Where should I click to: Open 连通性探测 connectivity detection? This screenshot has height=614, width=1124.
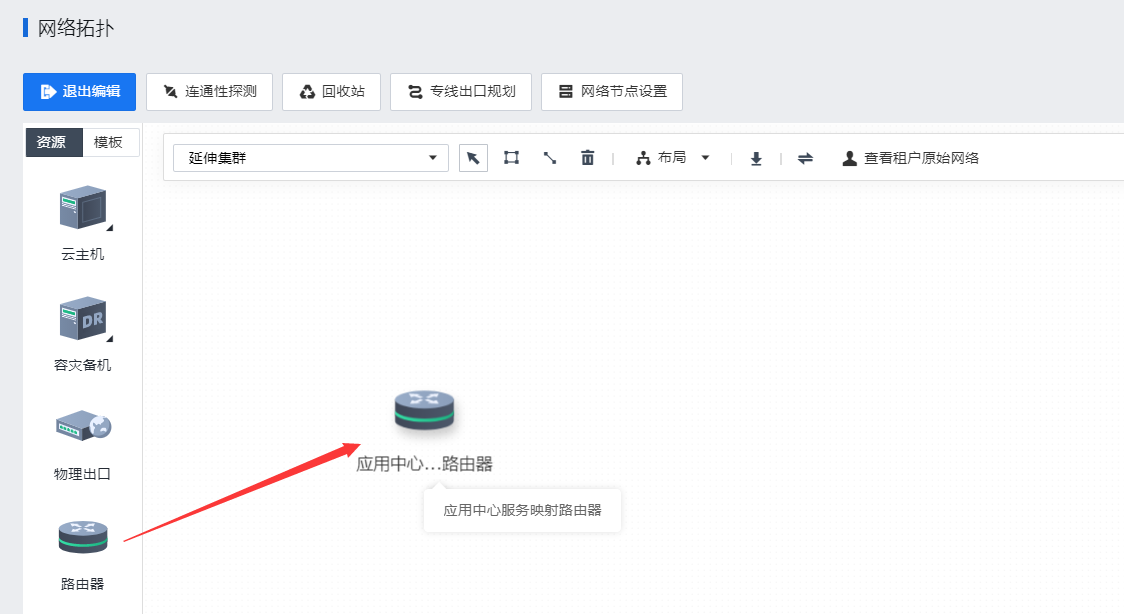[x=210, y=92]
